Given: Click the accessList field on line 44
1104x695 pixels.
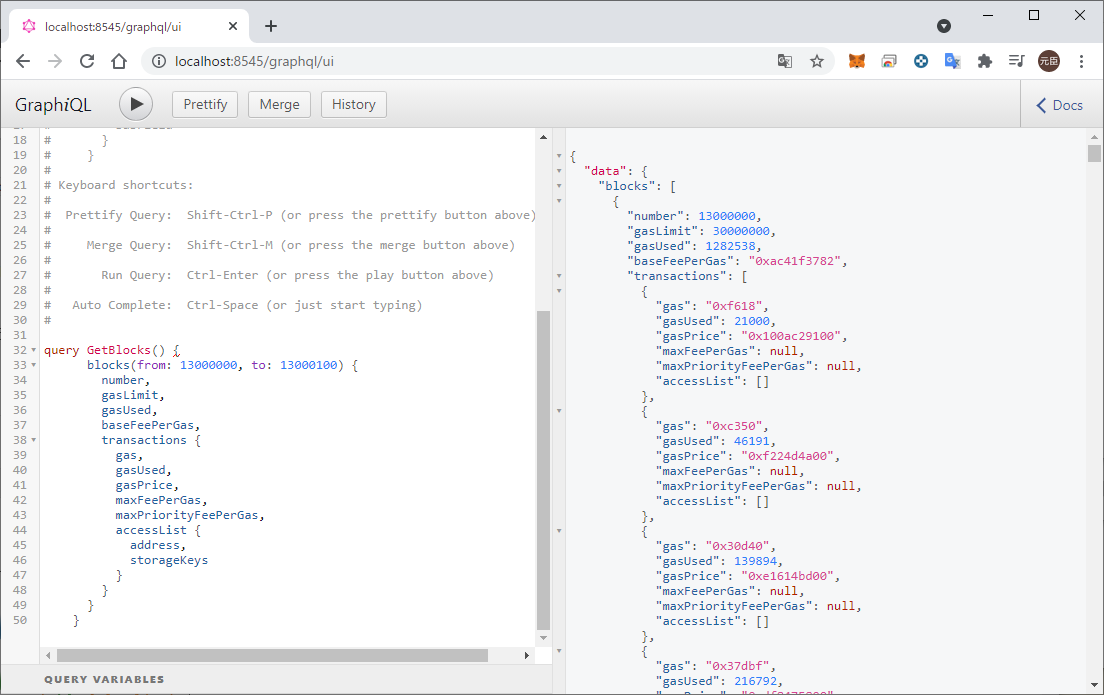Looking at the screenshot, I should 151,530.
